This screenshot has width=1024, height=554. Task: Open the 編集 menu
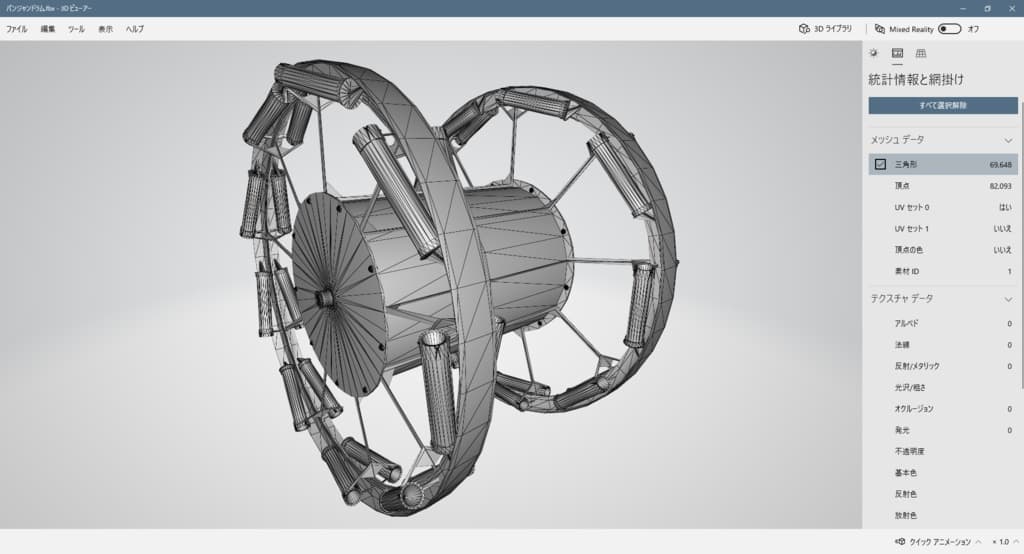pos(48,29)
